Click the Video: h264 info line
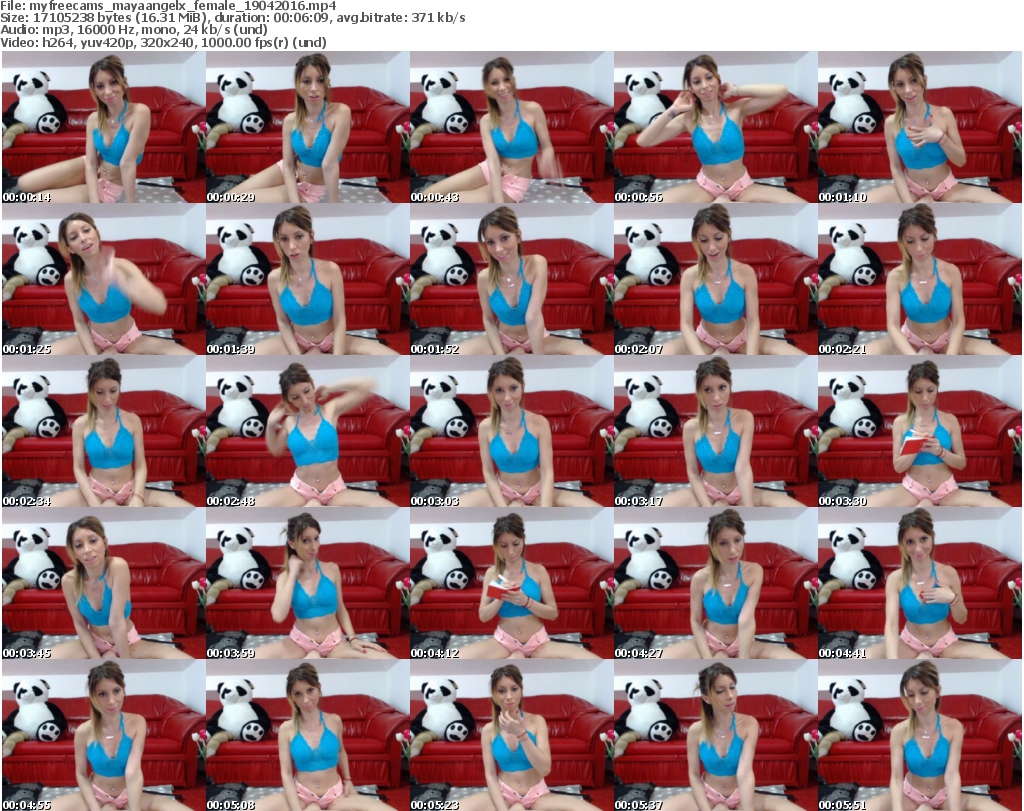1024x811 pixels. pyautogui.click(x=163, y=42)
